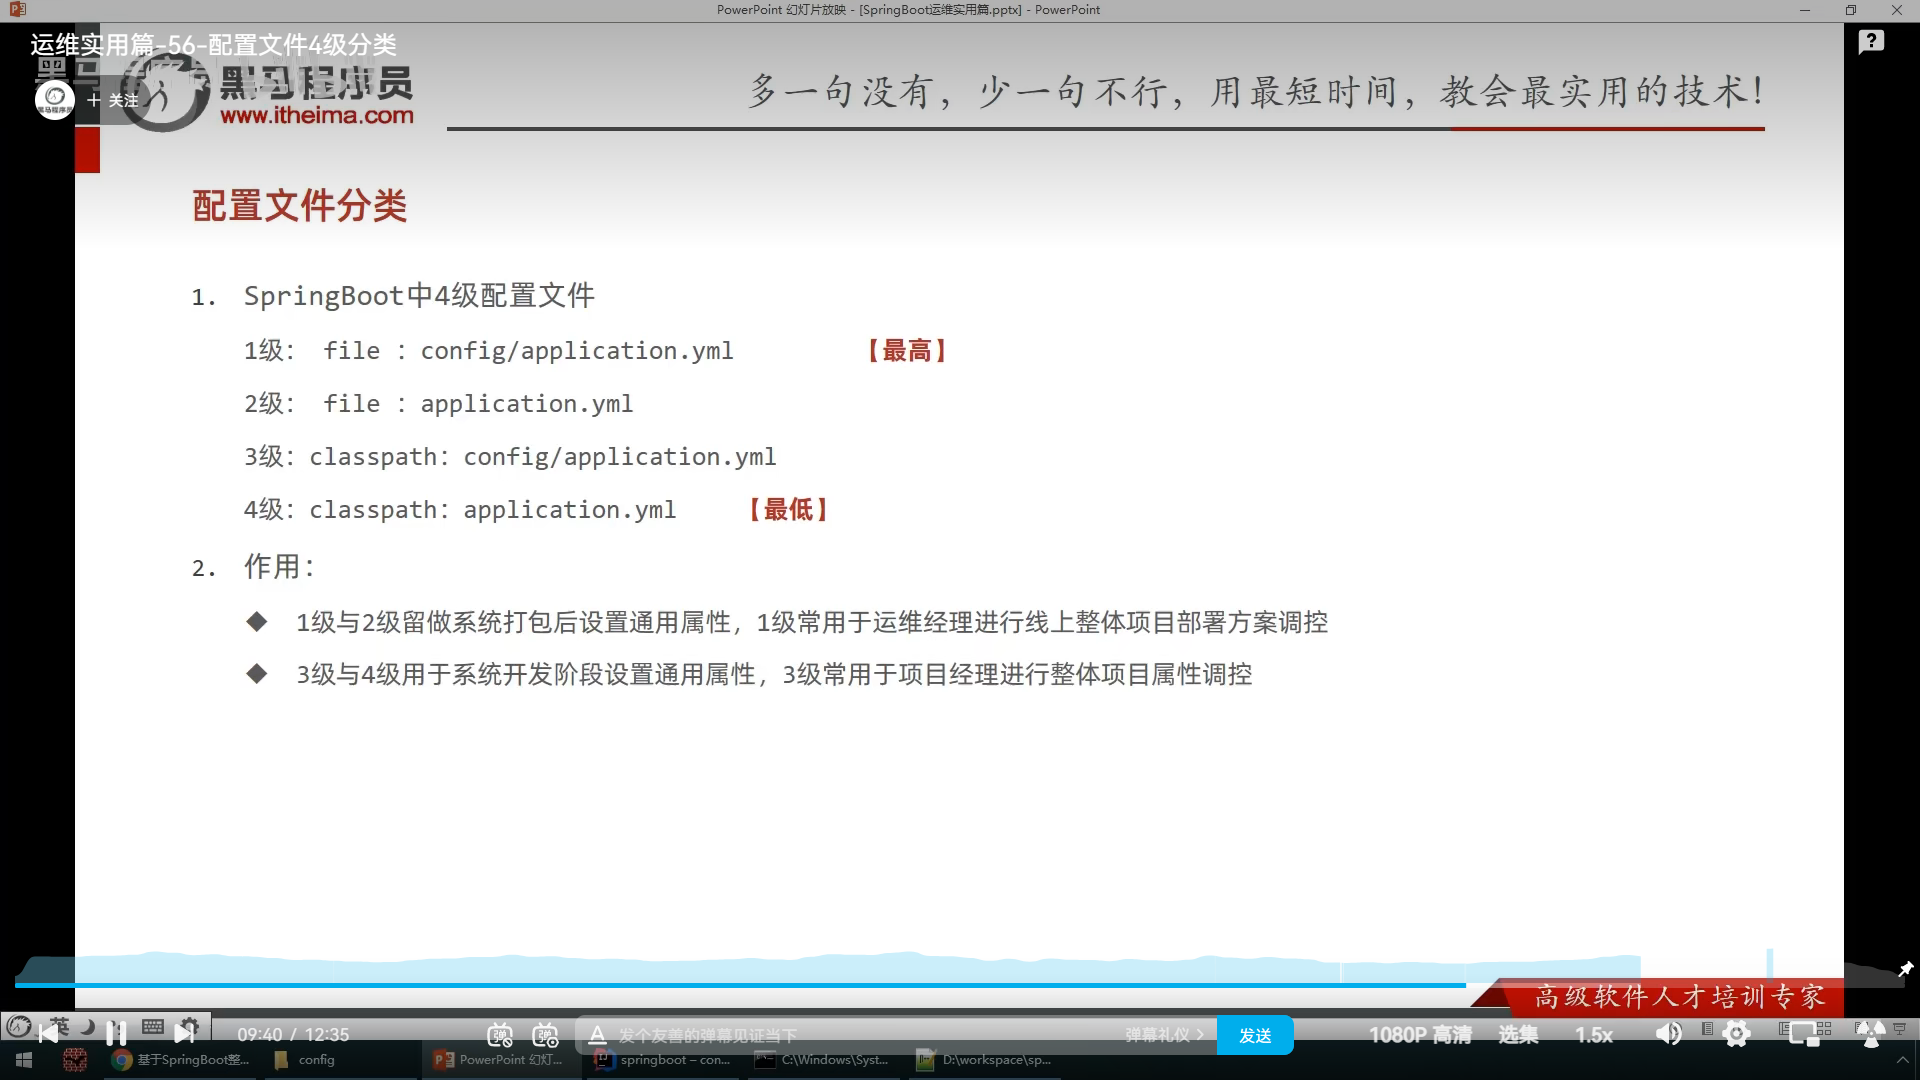Pause the video playback
This screenshot has height=1080, width=1920.
point(116,1032)
